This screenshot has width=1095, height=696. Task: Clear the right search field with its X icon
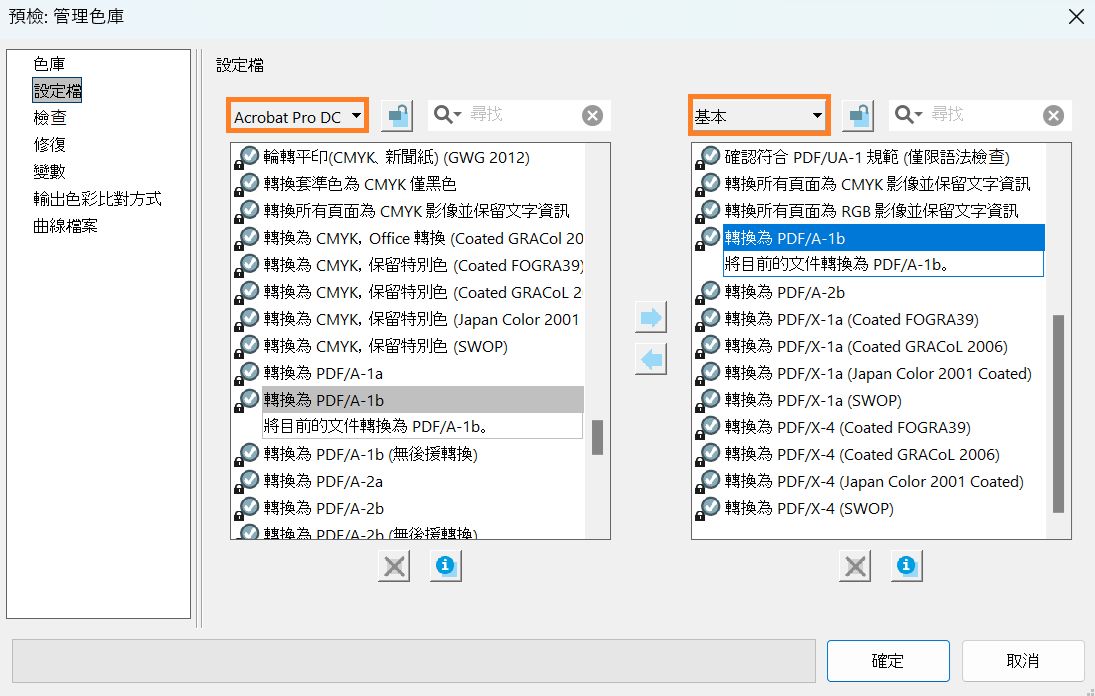pos(1053,115)
